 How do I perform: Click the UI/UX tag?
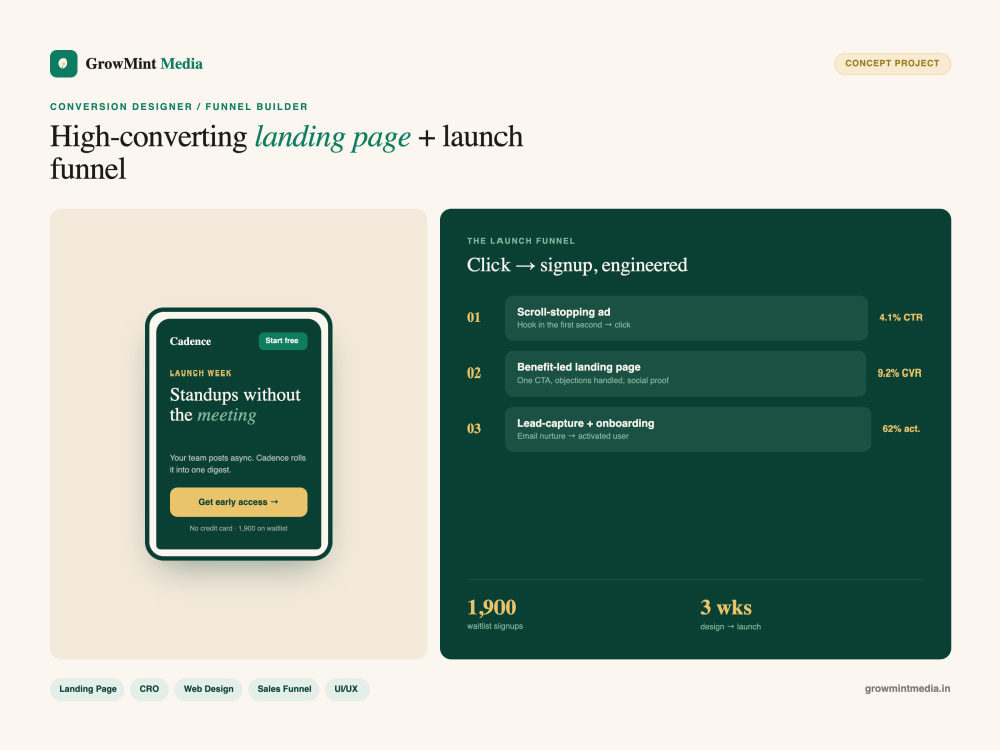[346, 689]
